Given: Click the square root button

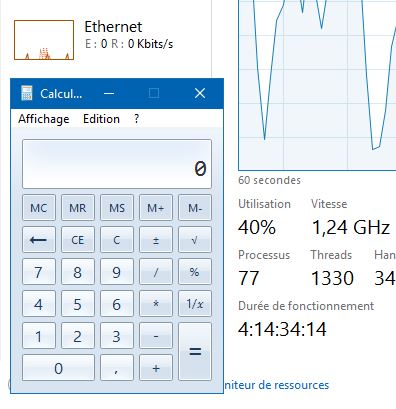Looking at the screenshot, I should (195, 240).
